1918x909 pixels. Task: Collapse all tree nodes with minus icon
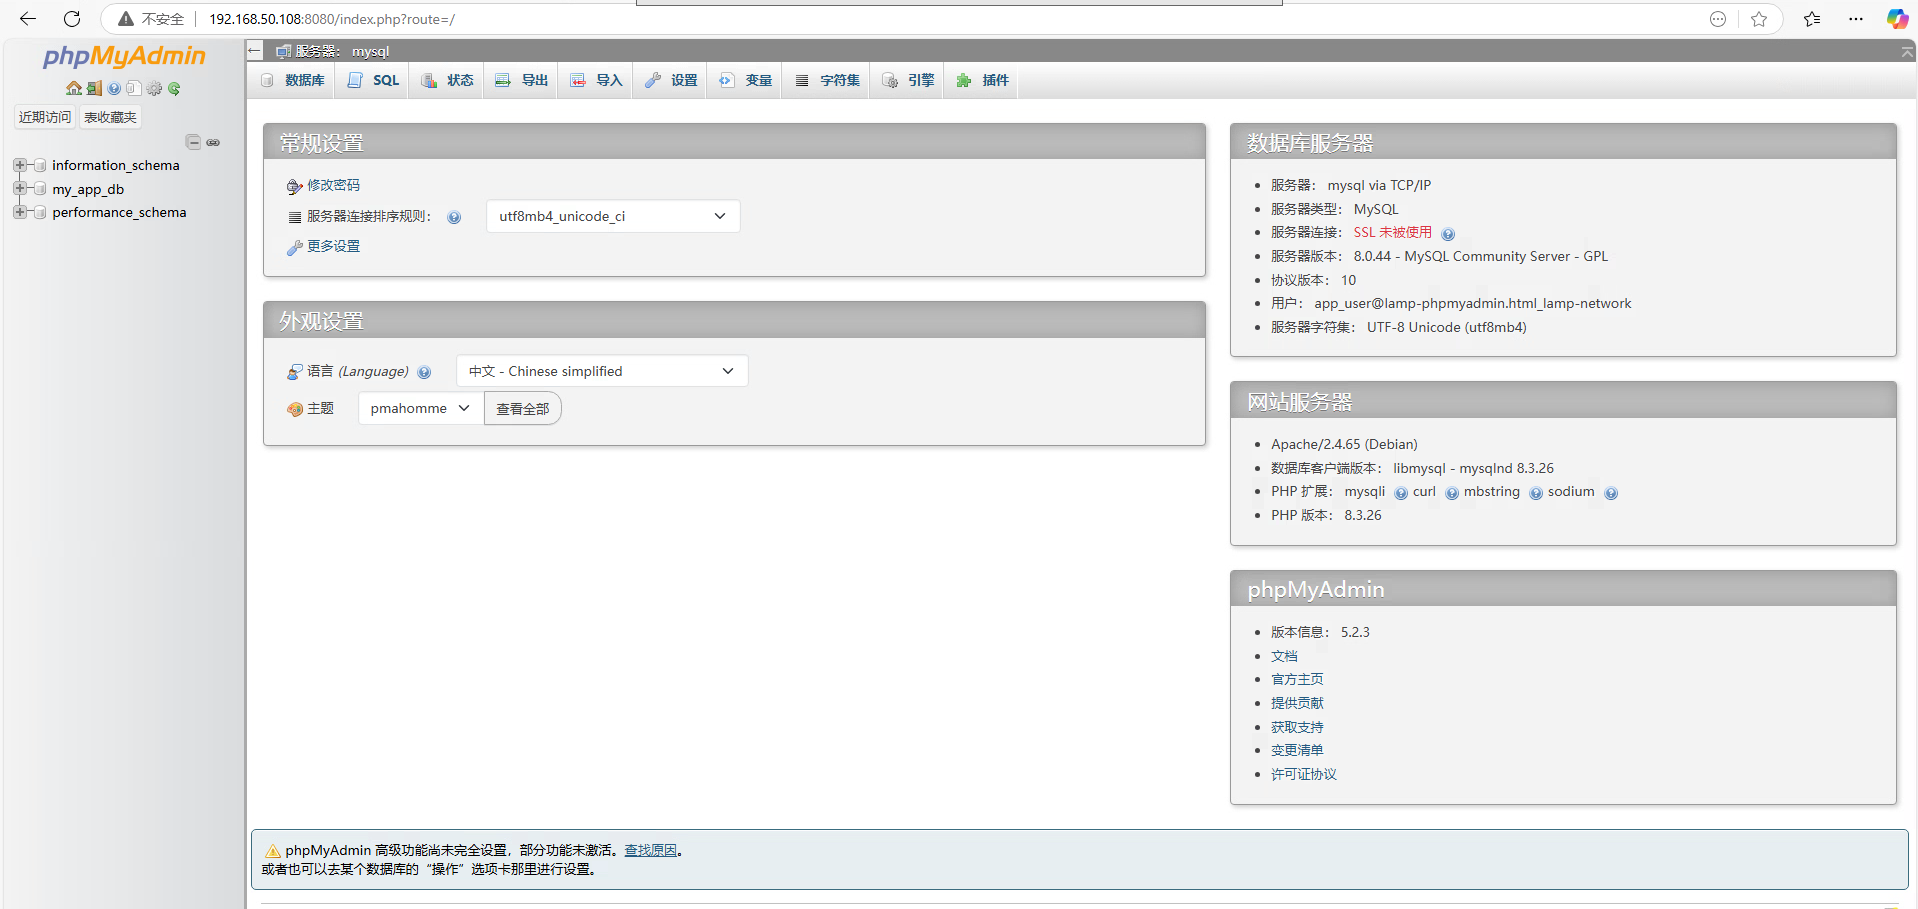tap(193, 142)
